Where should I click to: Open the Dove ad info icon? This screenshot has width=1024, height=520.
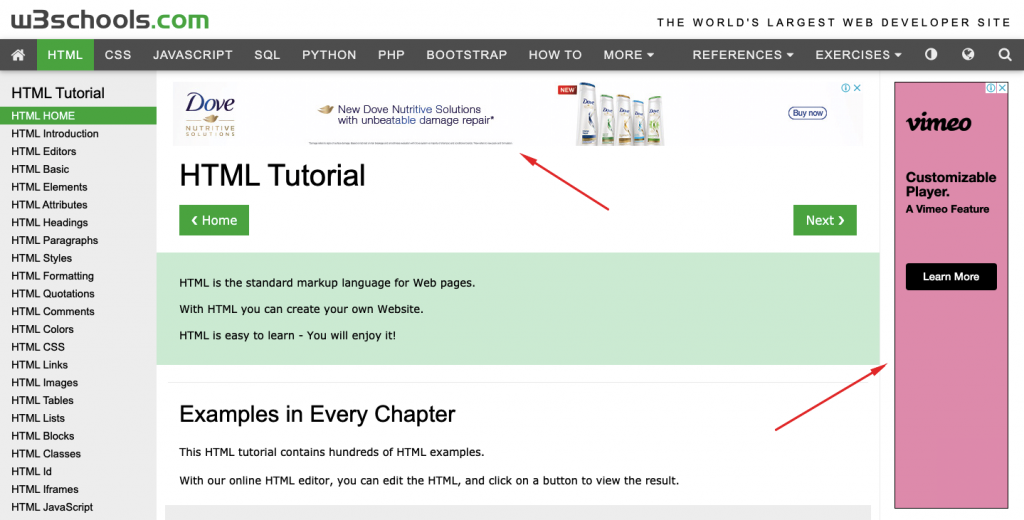(x=846, y=88)
